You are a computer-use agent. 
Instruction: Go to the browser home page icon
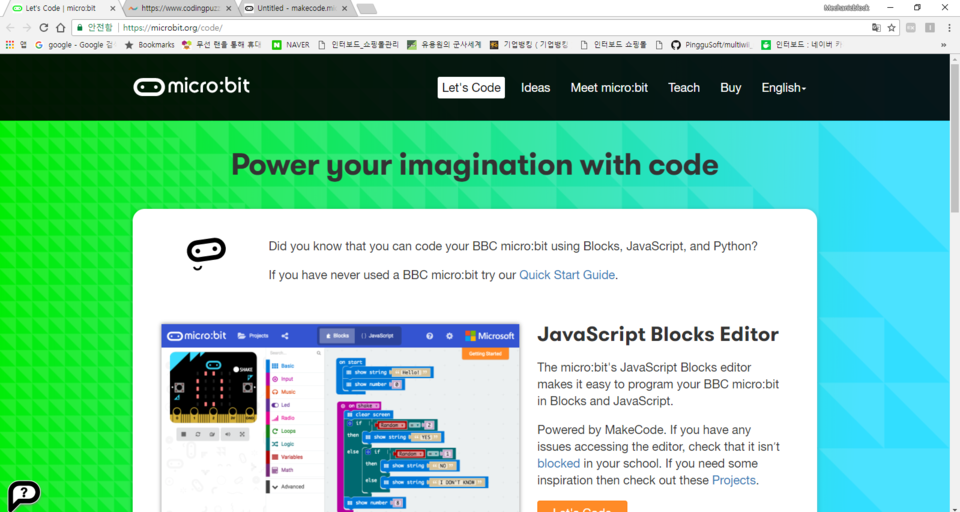[60, 28]
